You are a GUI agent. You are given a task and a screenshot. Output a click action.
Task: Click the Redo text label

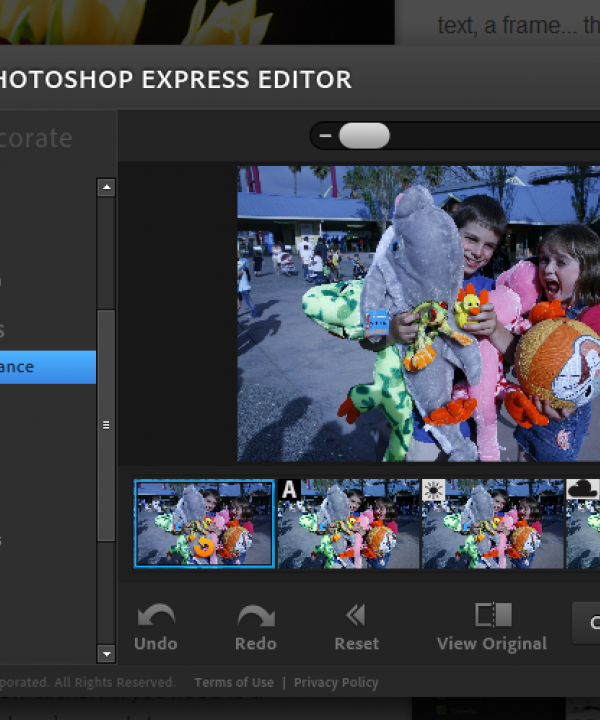pyautogui.click(x=256, y=644)
